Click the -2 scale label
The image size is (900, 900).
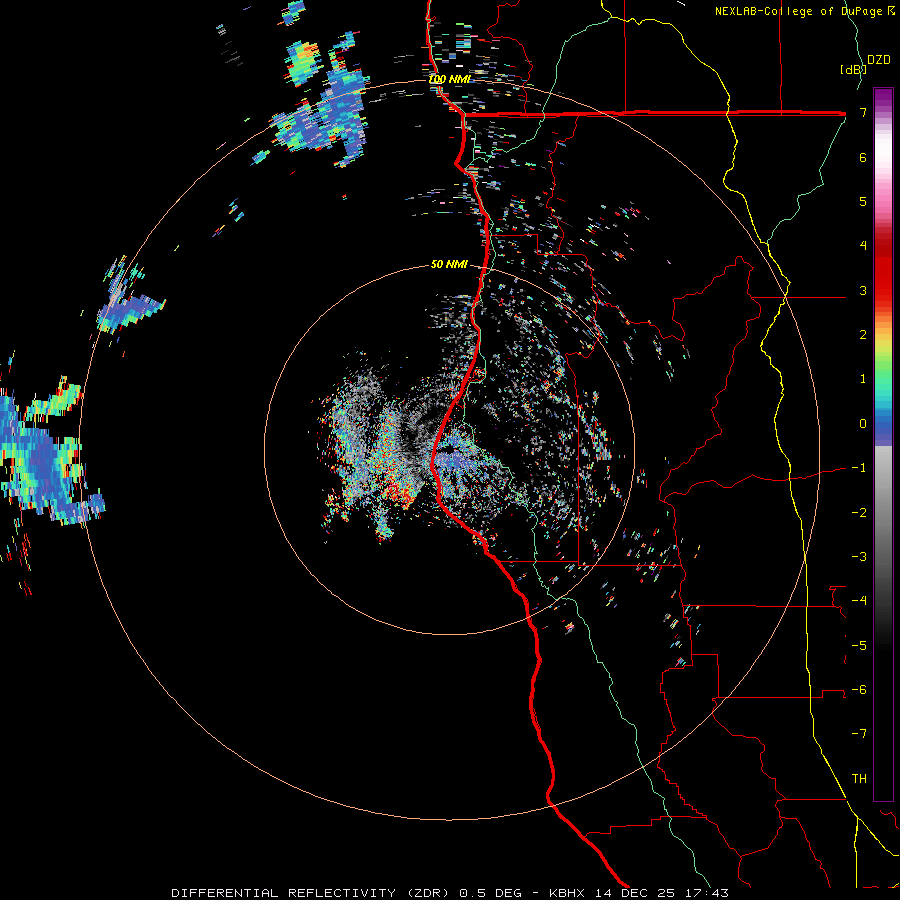coord(859,513)
